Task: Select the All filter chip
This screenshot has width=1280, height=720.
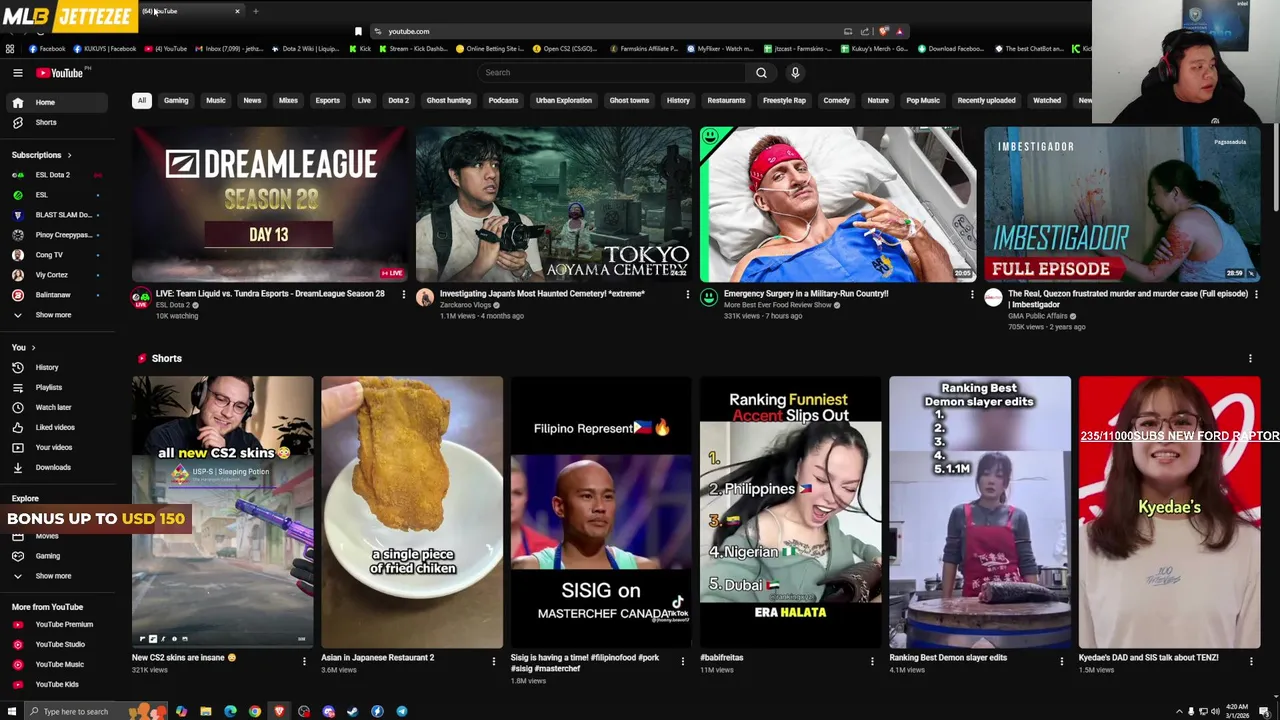Action: 142,100
